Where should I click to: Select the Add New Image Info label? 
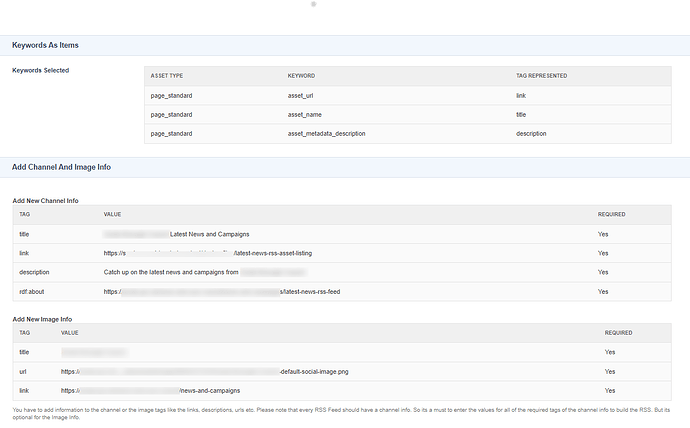pos(42,319)
